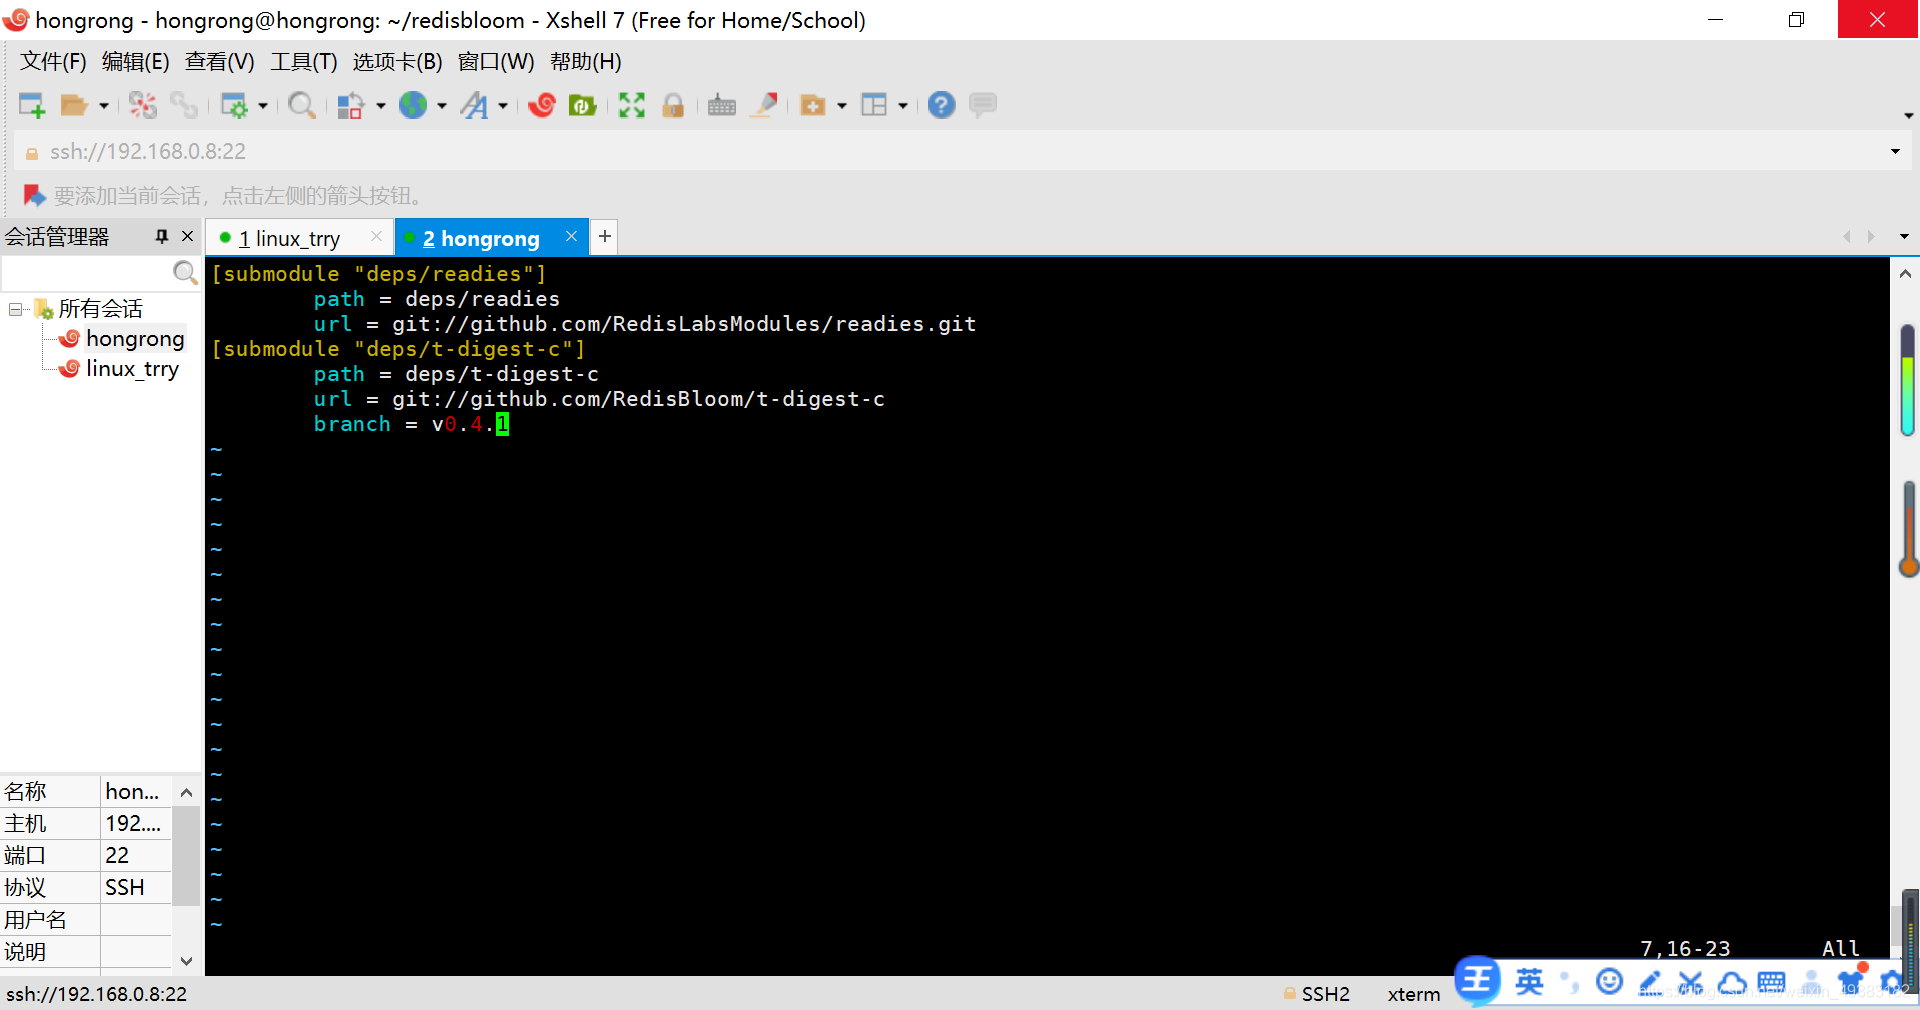Image resolution: width=1920 pixels, height=1010 pixels.
Task: Click the Color Scheme squares icon
Action: coord(350,105)
